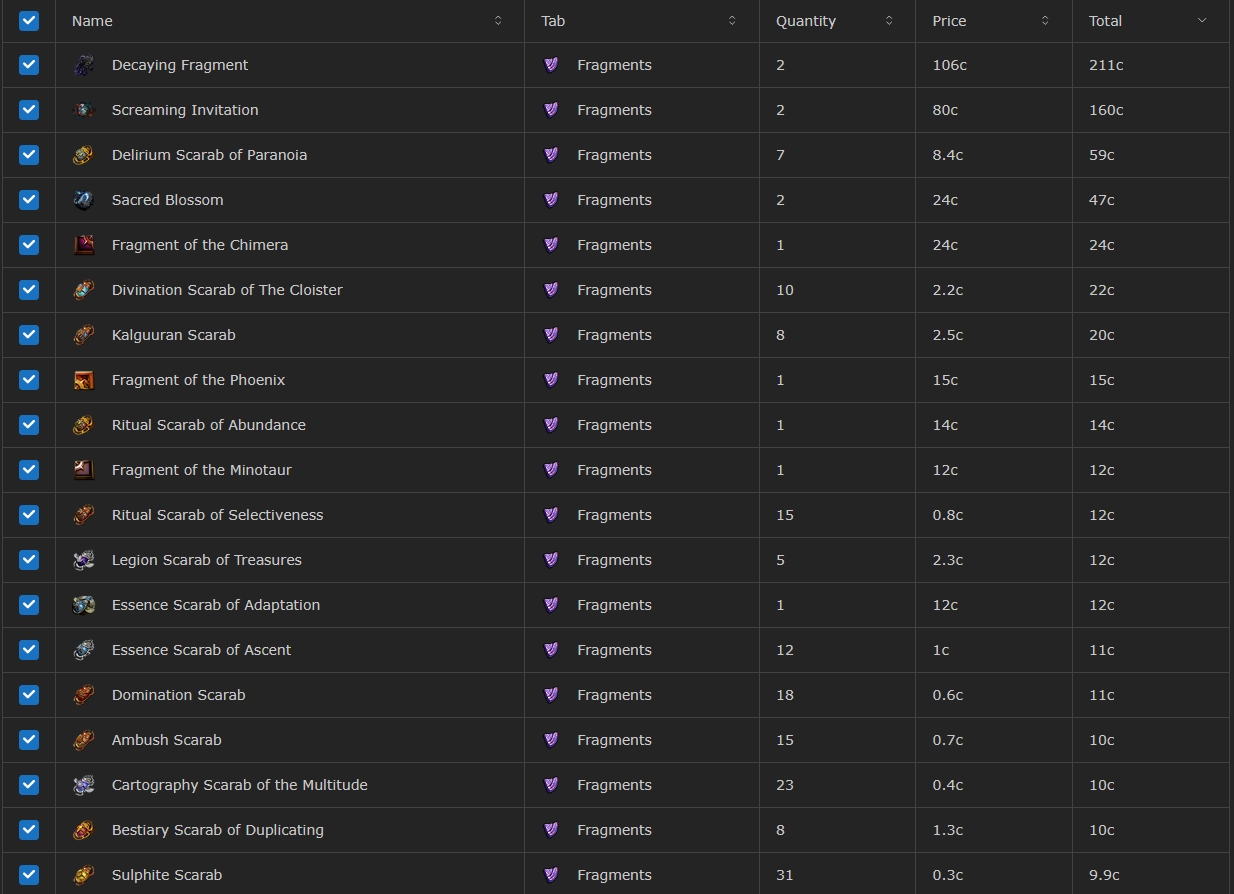Click the Ritual Scarab of Selectiveness icon
Image resolution: width=1234 pixels, height=894 pixels.
[84, 515]
